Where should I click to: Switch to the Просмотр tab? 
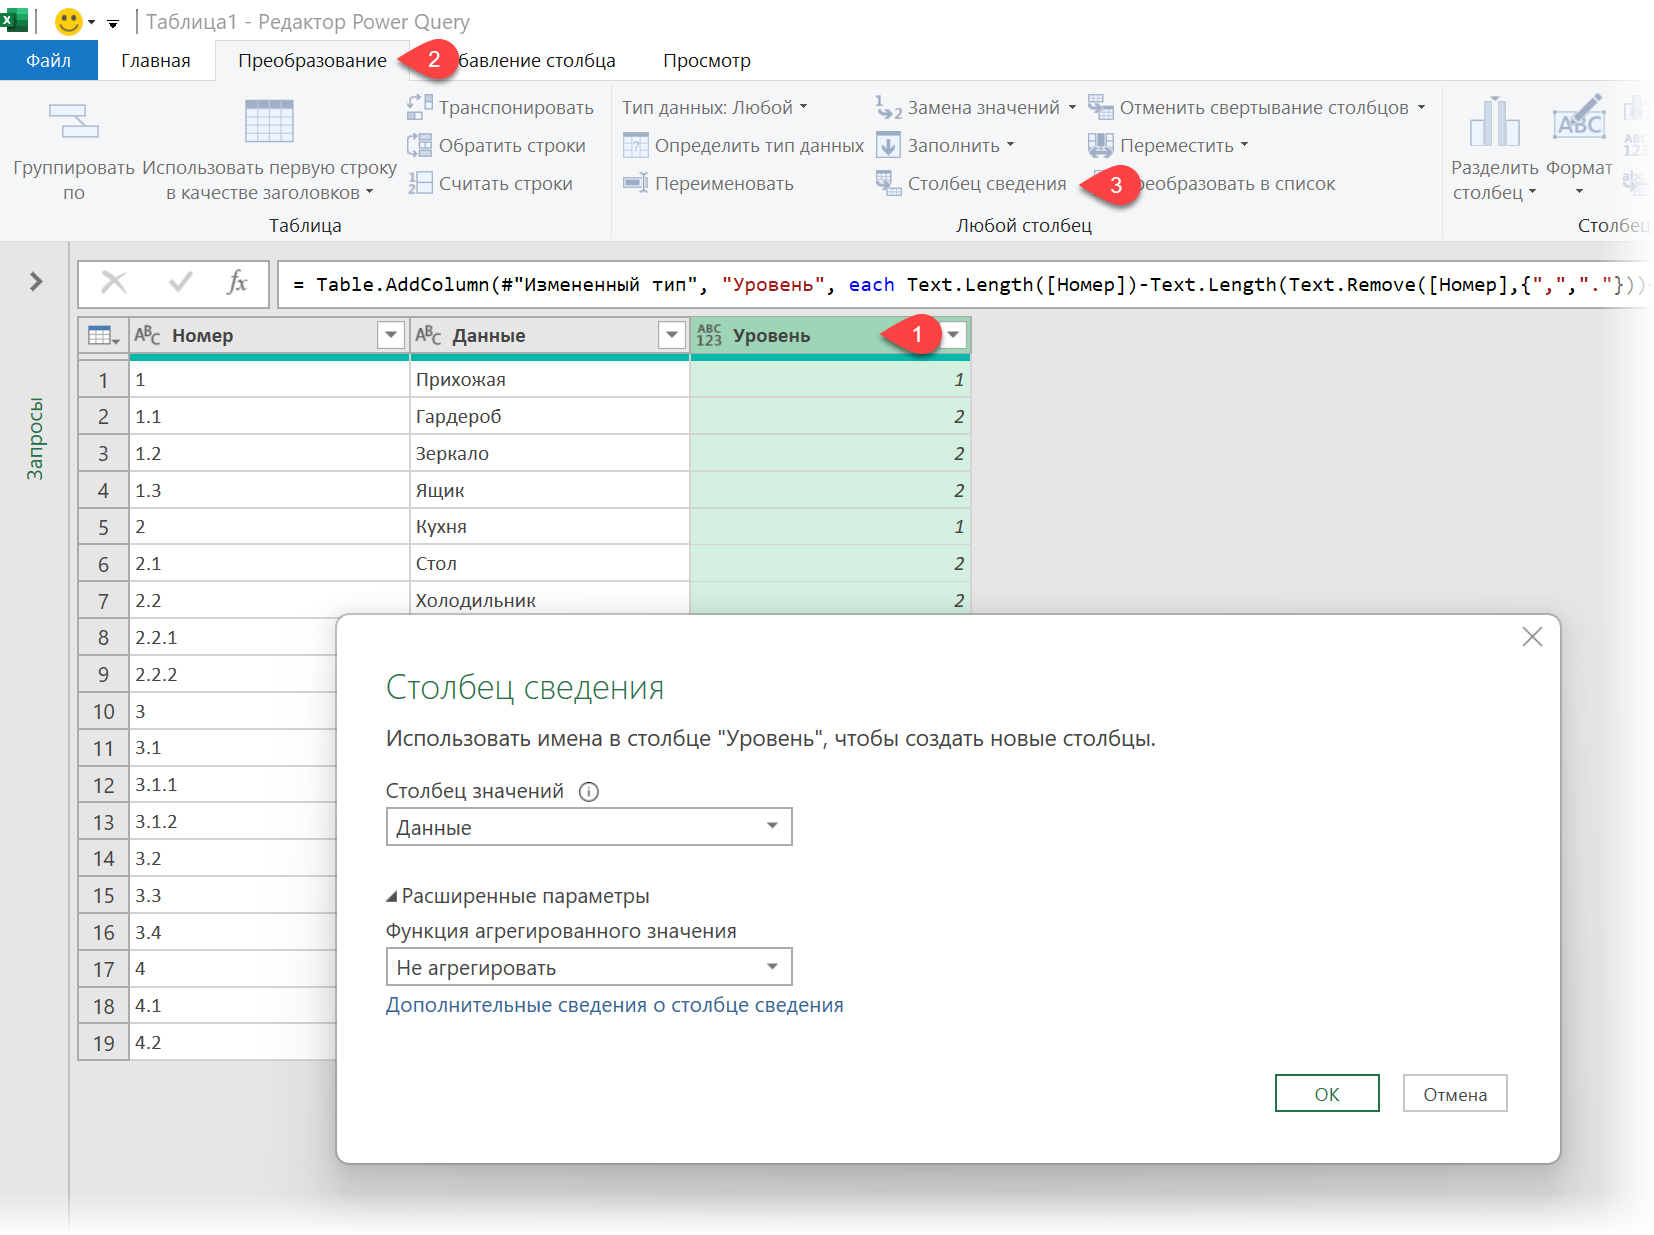point(707,60)
